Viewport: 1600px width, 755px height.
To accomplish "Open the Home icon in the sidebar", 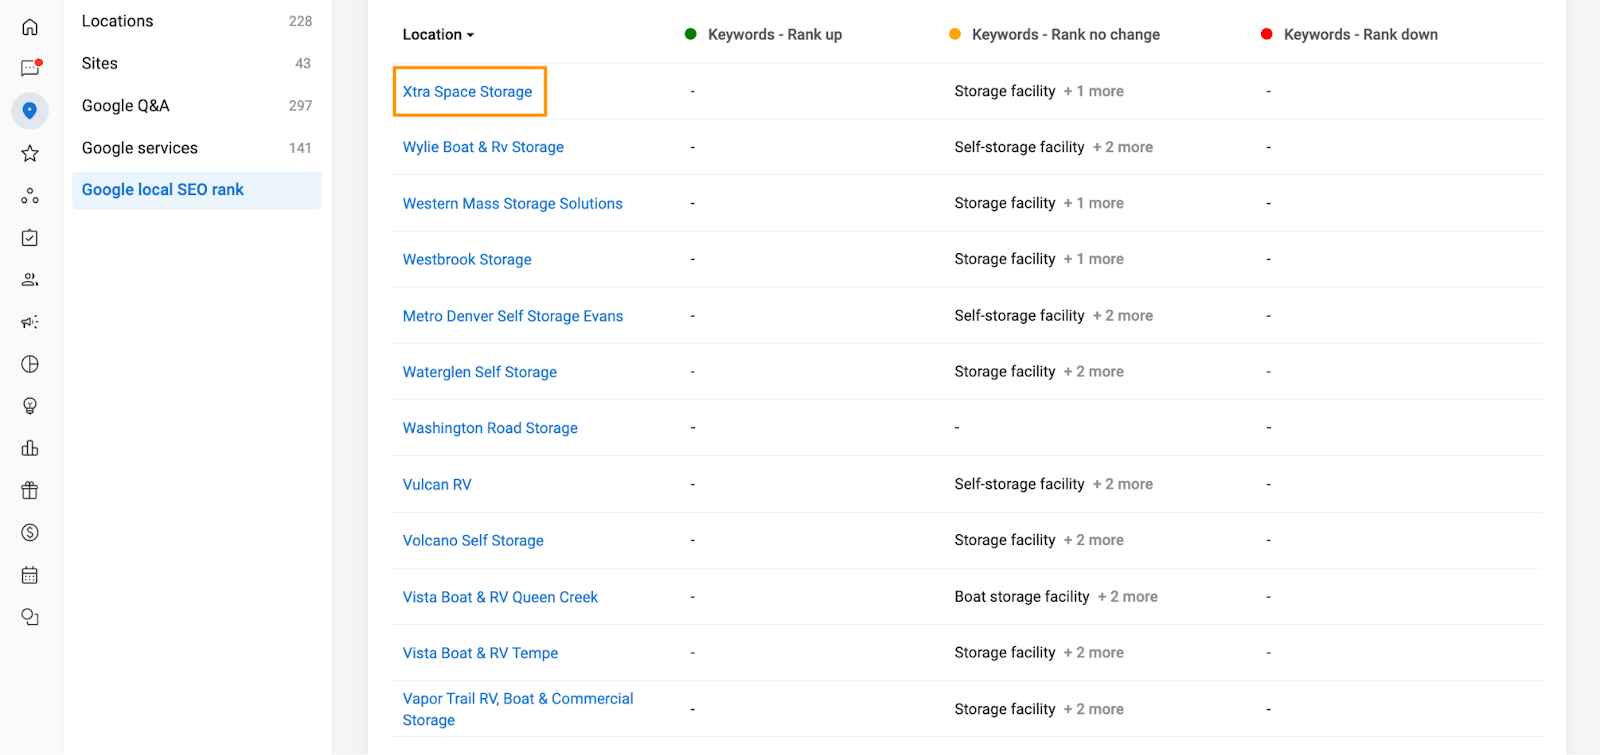I will pyautogui.click(x=30, y=27).
